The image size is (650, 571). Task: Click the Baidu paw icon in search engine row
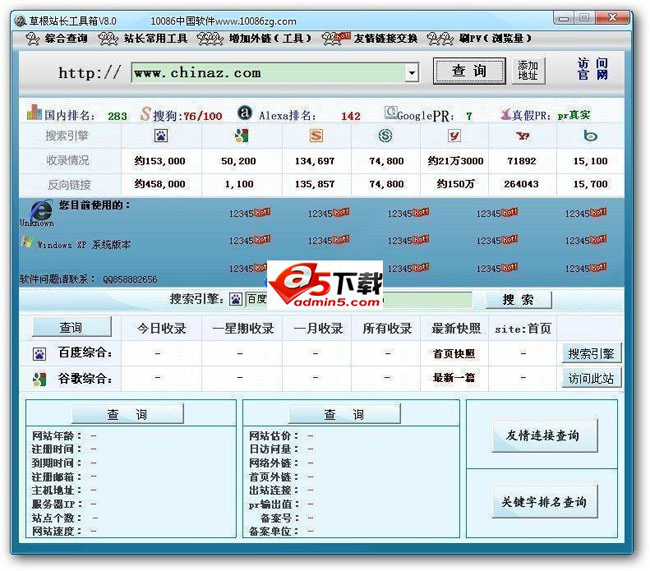pos(161,136)
